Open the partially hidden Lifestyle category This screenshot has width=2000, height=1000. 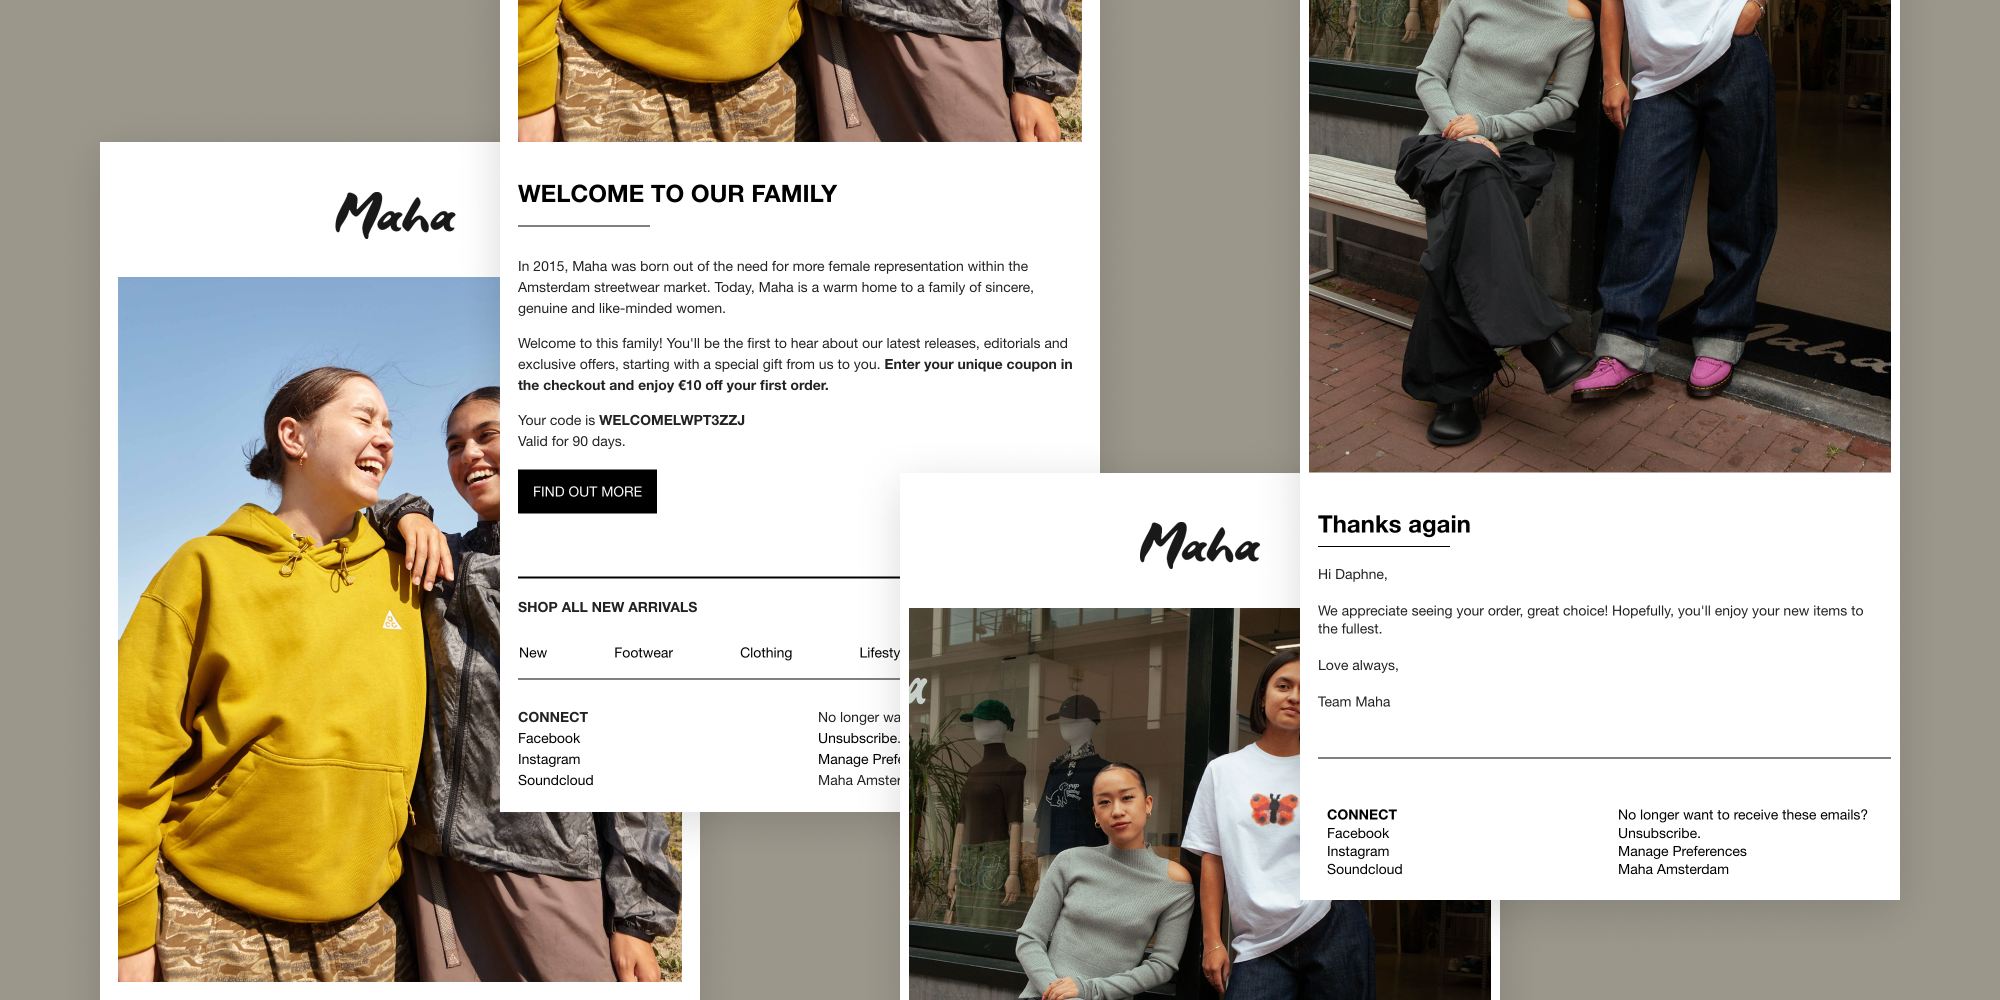tap(879, 653)
